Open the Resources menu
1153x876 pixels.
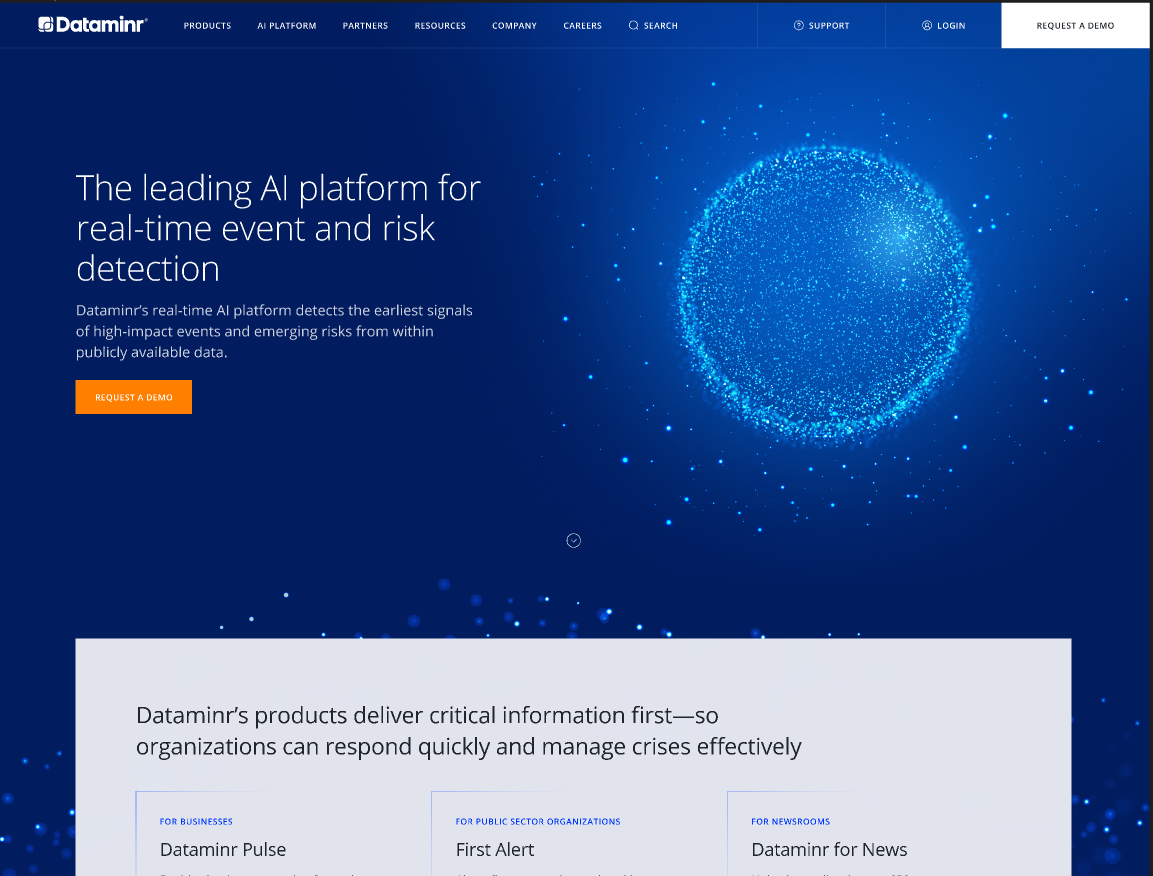tap(440, 26)
